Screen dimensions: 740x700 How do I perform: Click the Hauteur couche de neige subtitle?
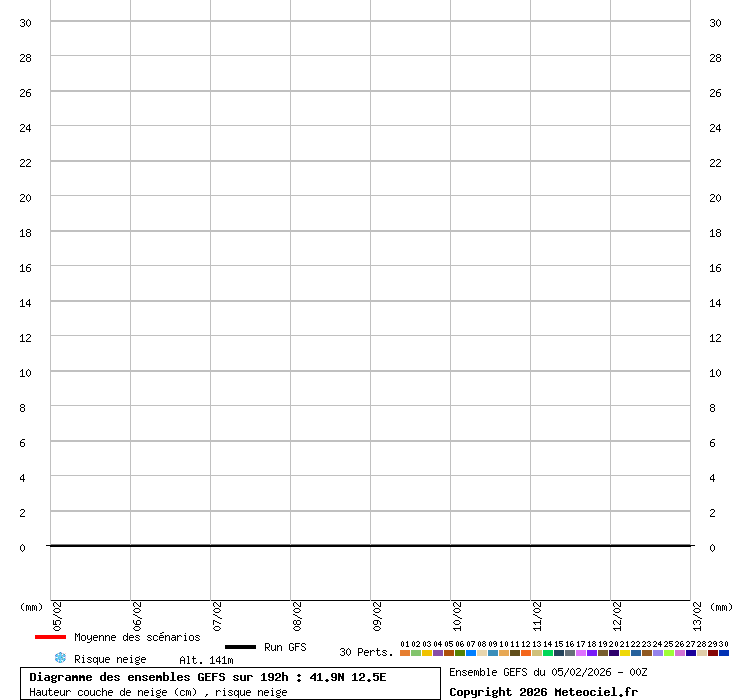158,692
